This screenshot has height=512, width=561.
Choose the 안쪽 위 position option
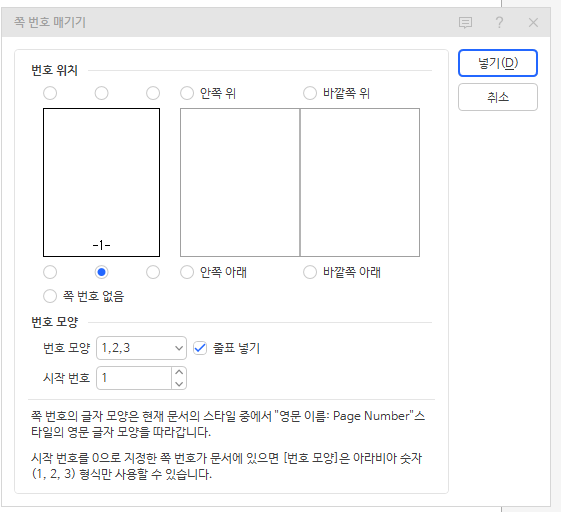(208, 93)
